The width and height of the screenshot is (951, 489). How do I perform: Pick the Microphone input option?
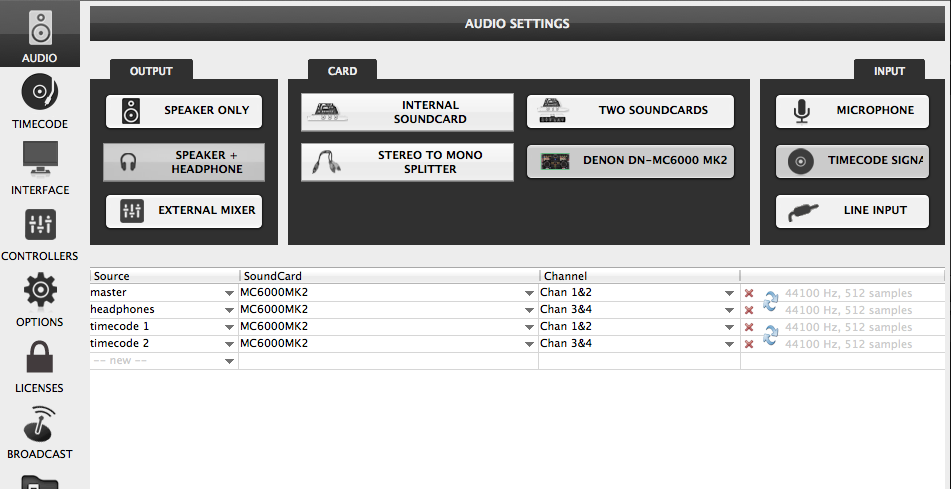[852, 111]
